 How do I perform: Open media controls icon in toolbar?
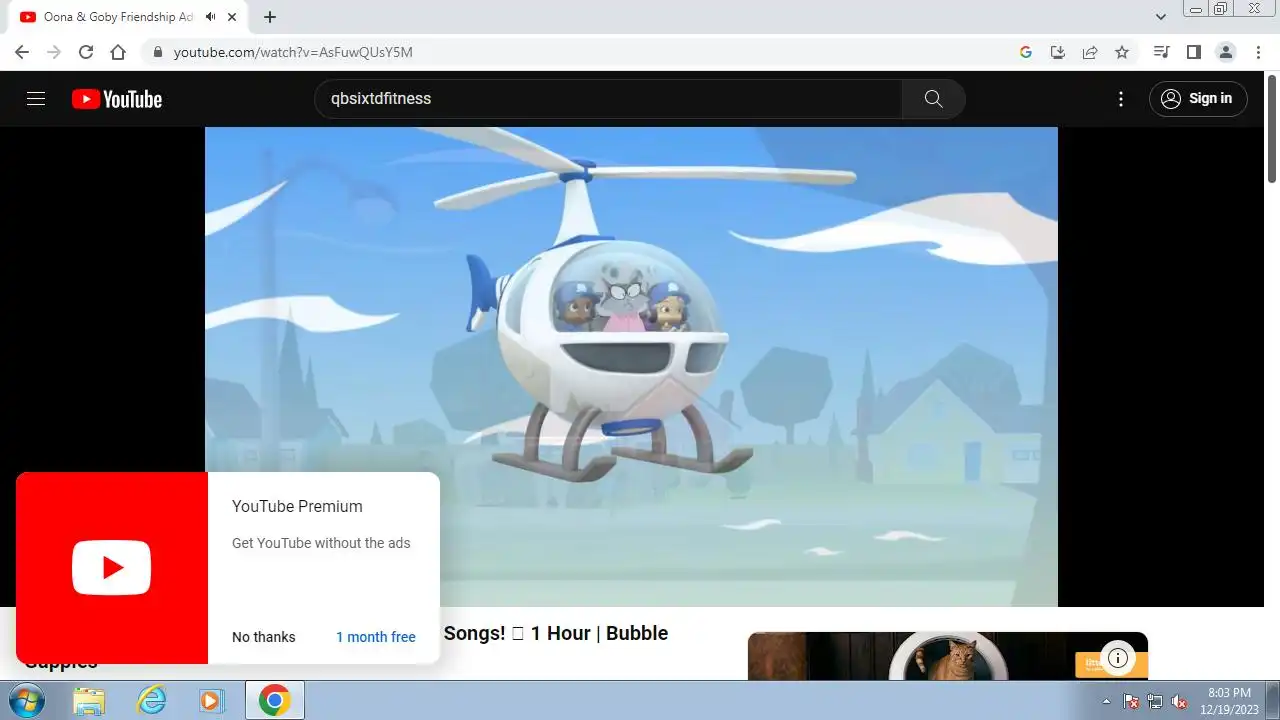coord(1161,52)
